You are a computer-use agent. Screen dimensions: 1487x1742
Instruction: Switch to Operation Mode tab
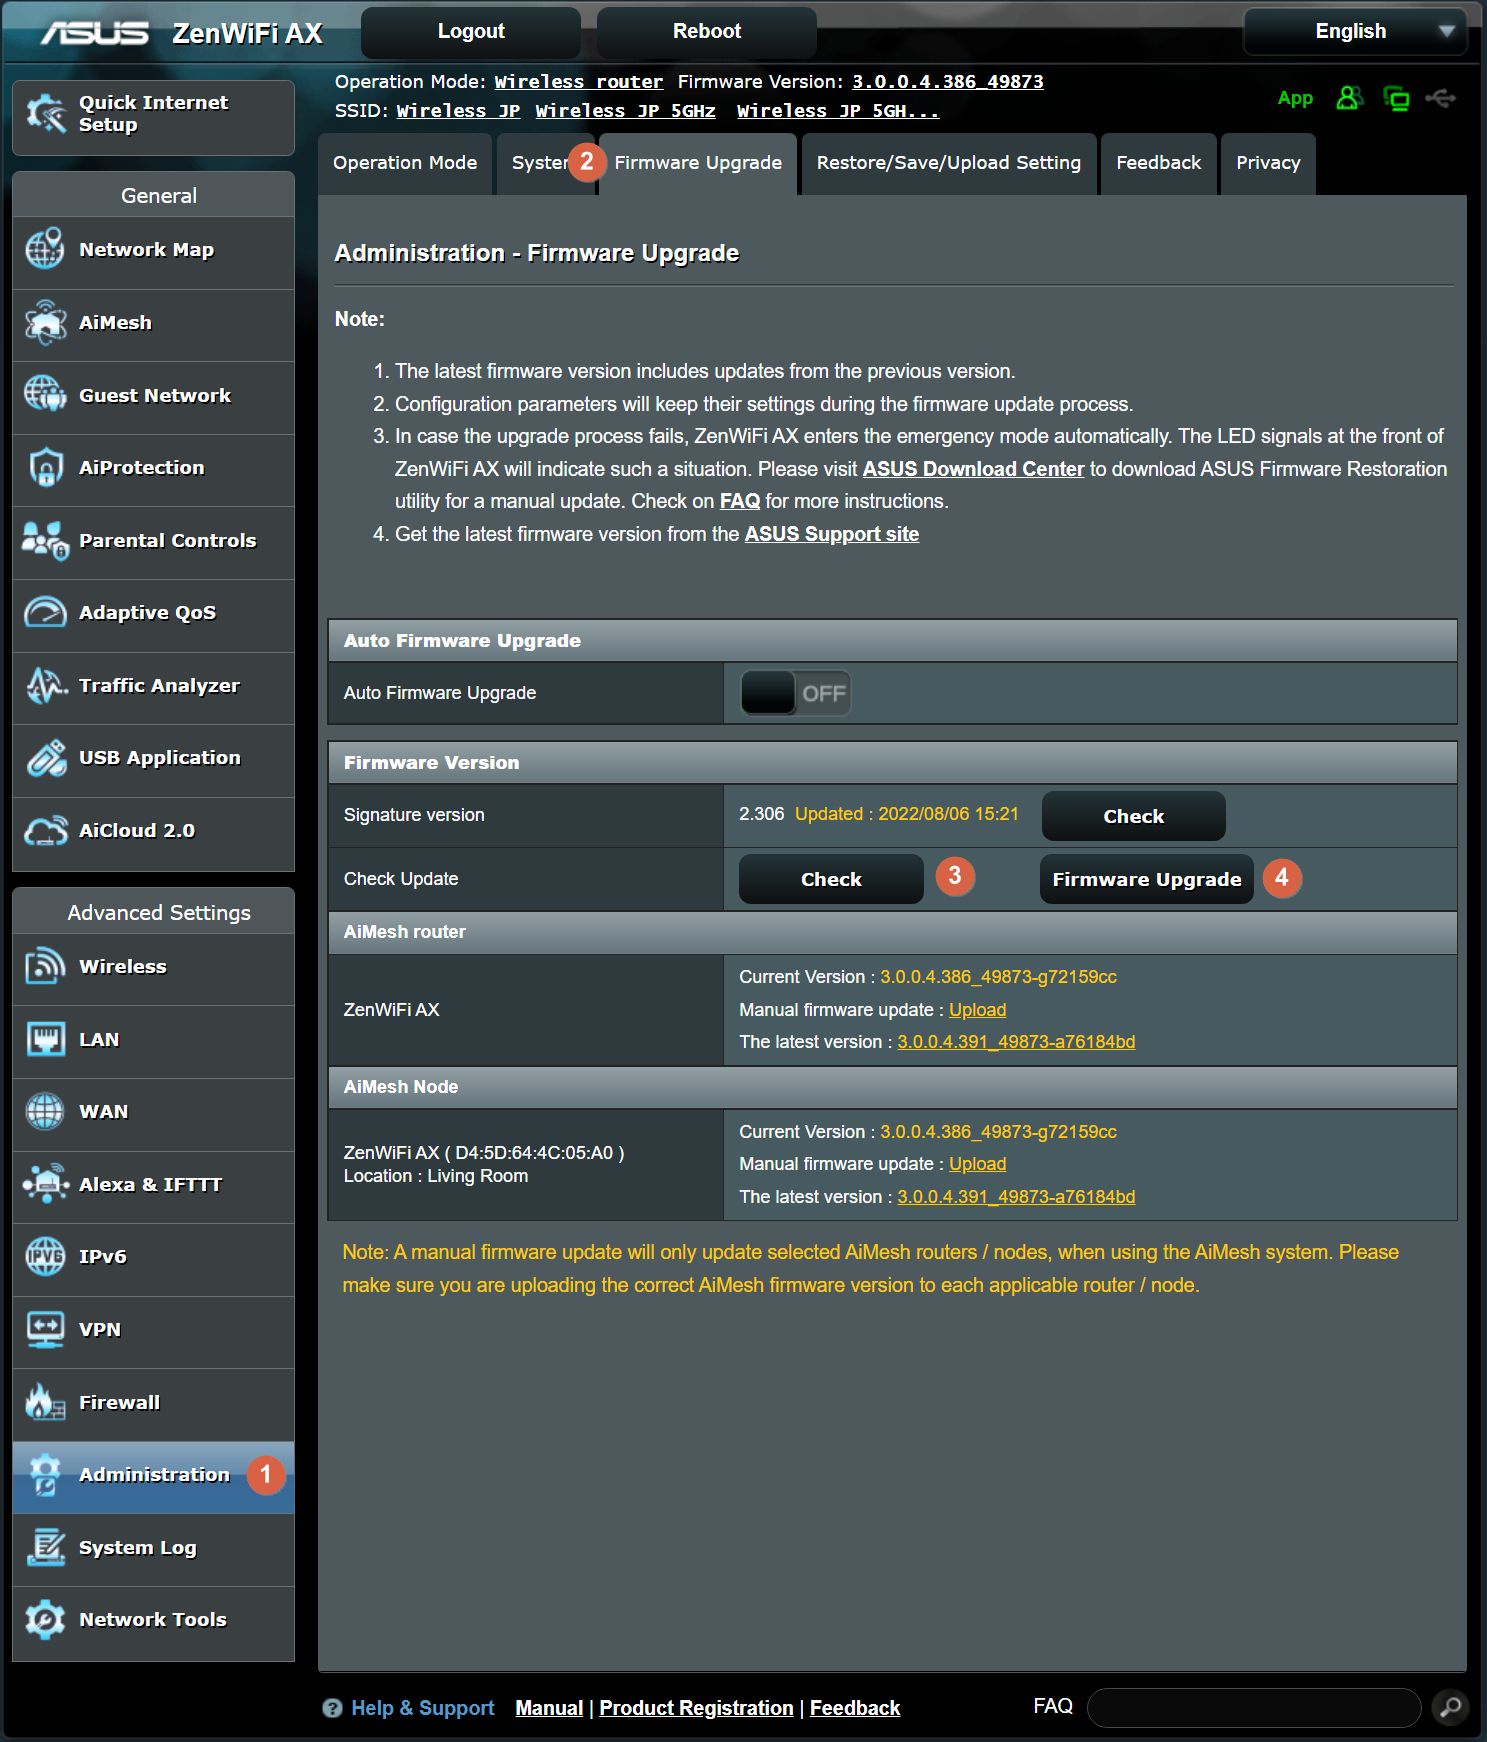coord(405,163)
